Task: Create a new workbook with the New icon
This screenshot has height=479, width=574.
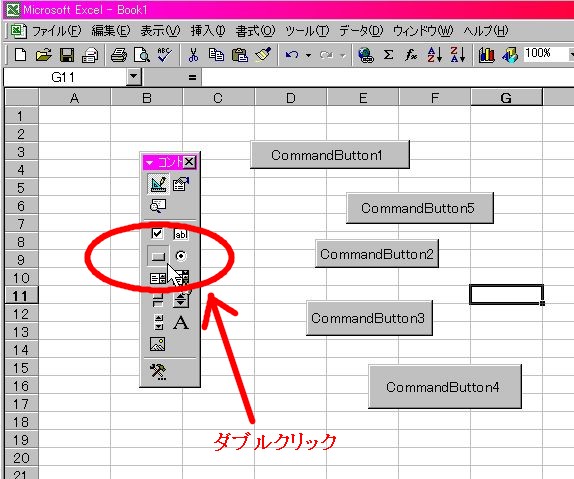Action: 20,55
